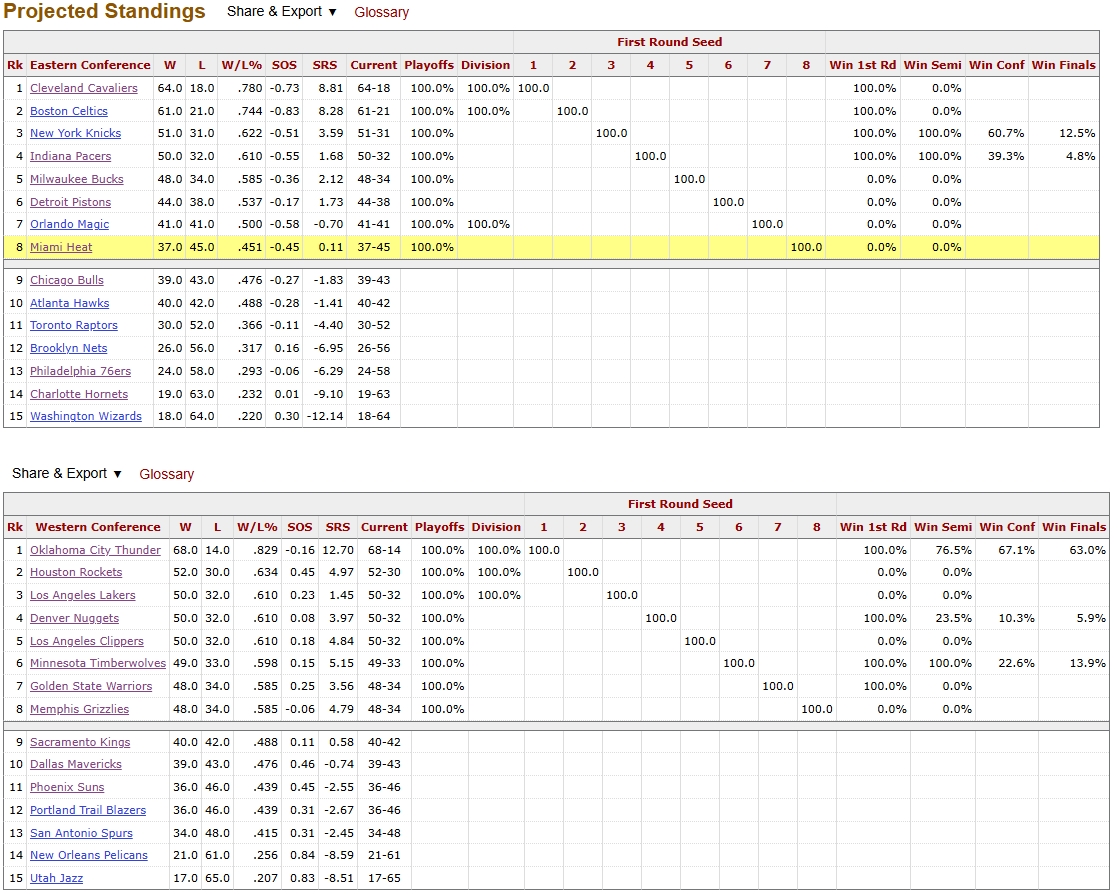1118x894 pixels.
Task: Open the Share & Export dropdown above Western Conference
Action: click(66, 474)
